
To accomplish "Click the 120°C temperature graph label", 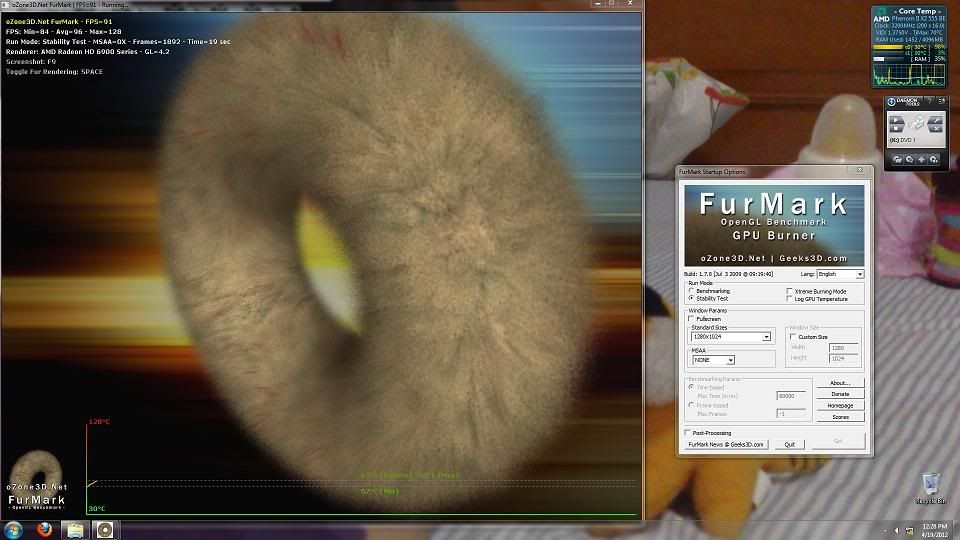I will [99, 422].
